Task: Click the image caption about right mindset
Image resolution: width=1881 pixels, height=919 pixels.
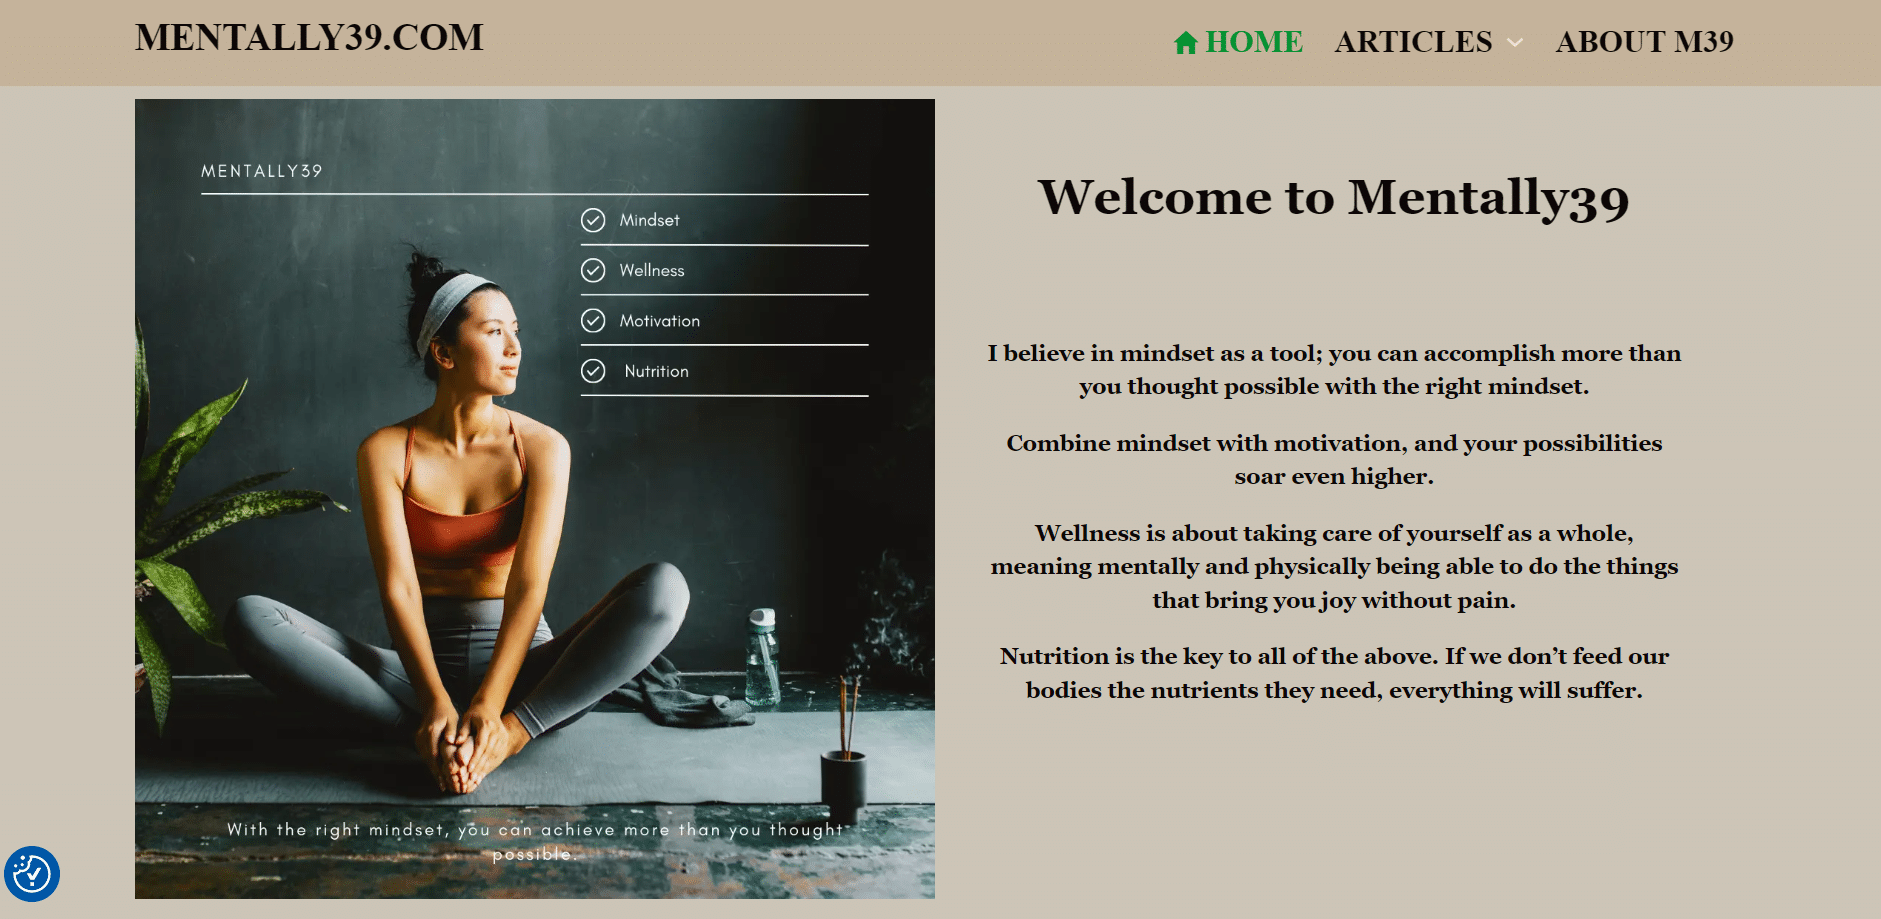Action: (x=535, y=842)
